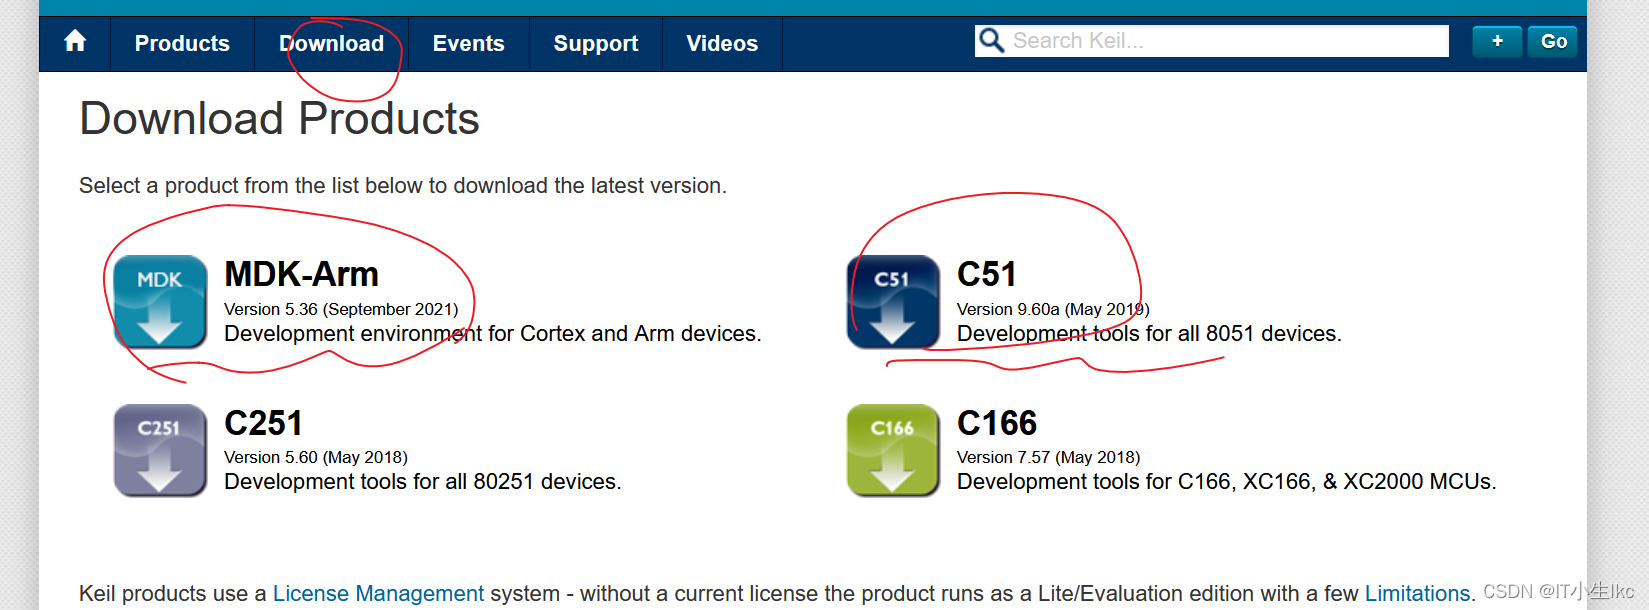Click the green C166 download icon

[x=893, y=450]
